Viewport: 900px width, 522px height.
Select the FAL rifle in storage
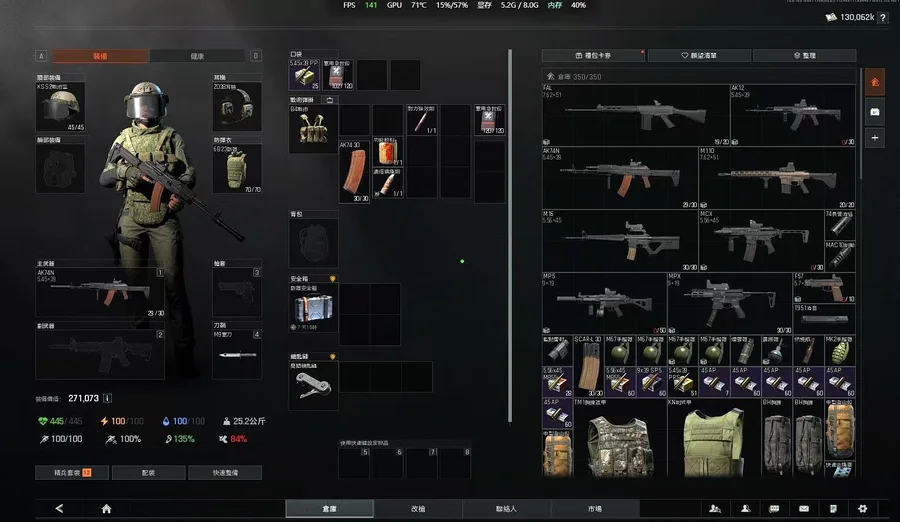click(x=635, y=115)
